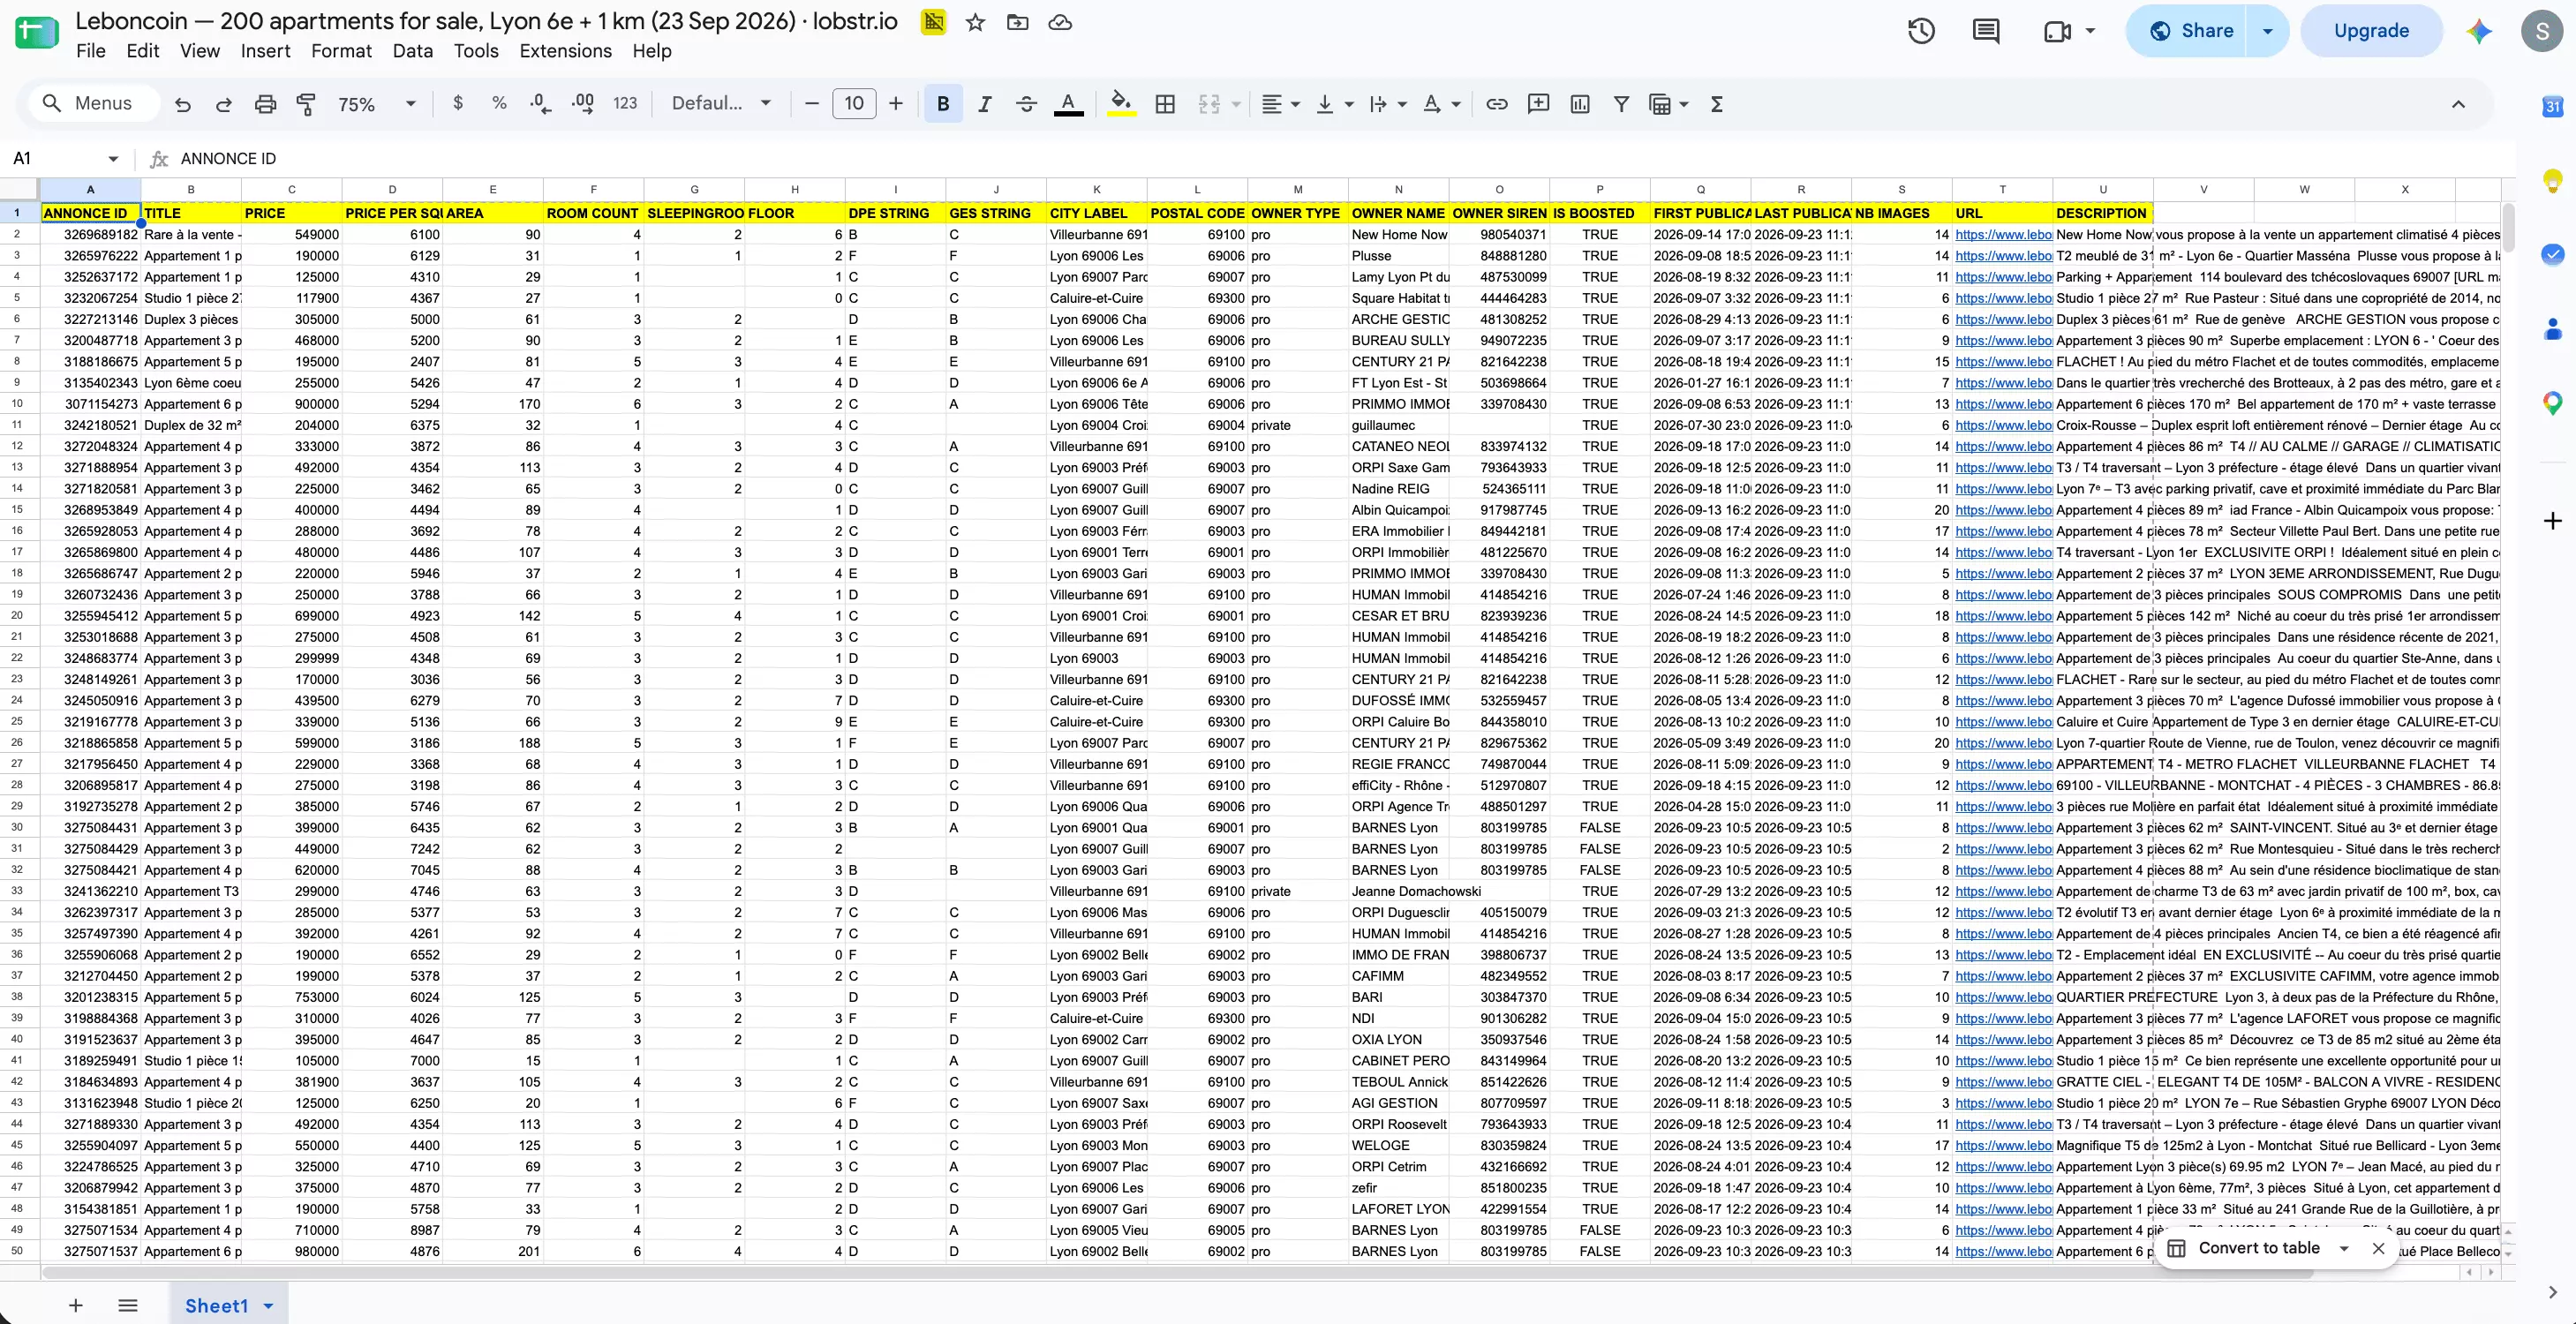Open the Keep side panel
Image resolution: width=2576 pixels, height=1324 pixels.
(x=2552, y=180)
